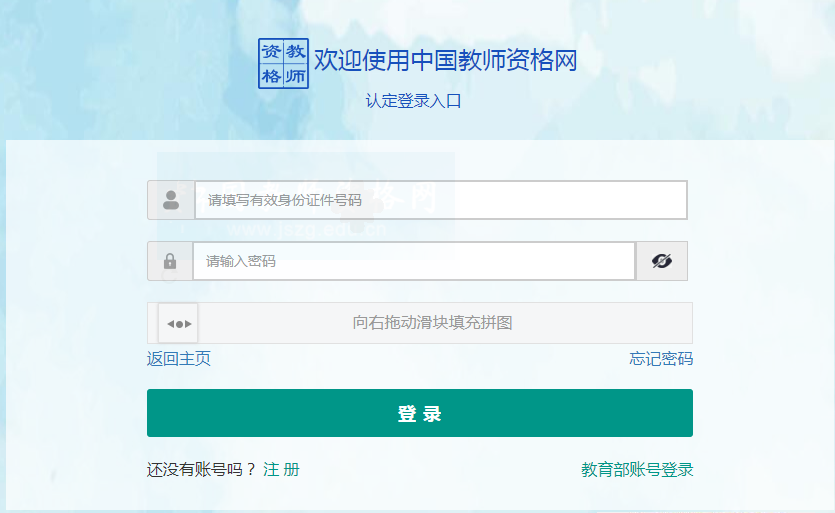Focus the 请填写有效身份证件号码 input field
Image resolution: width=835 pixels, height=513 pixels.
[440, 200]
